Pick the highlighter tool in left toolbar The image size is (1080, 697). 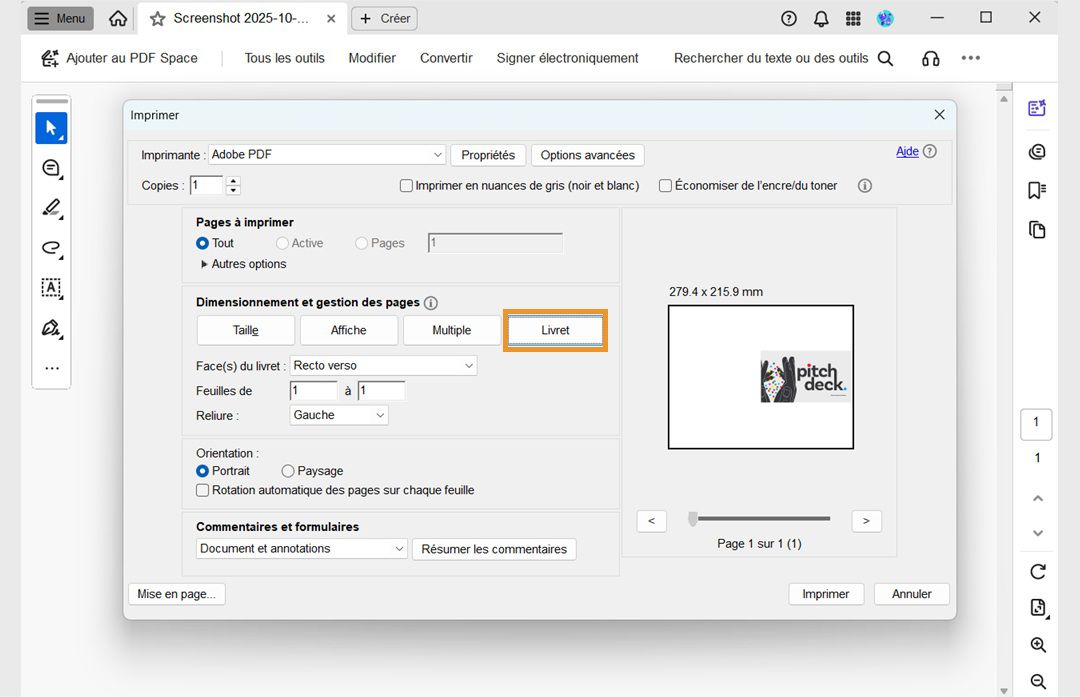(51, 208)
